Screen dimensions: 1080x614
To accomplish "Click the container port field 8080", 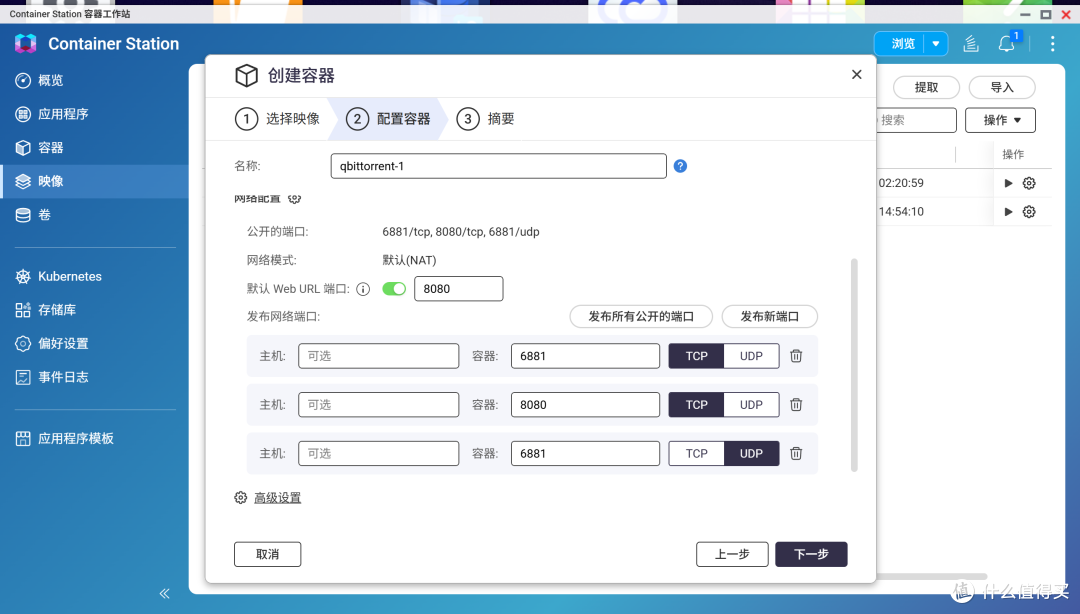I will (x=585, y=405).
